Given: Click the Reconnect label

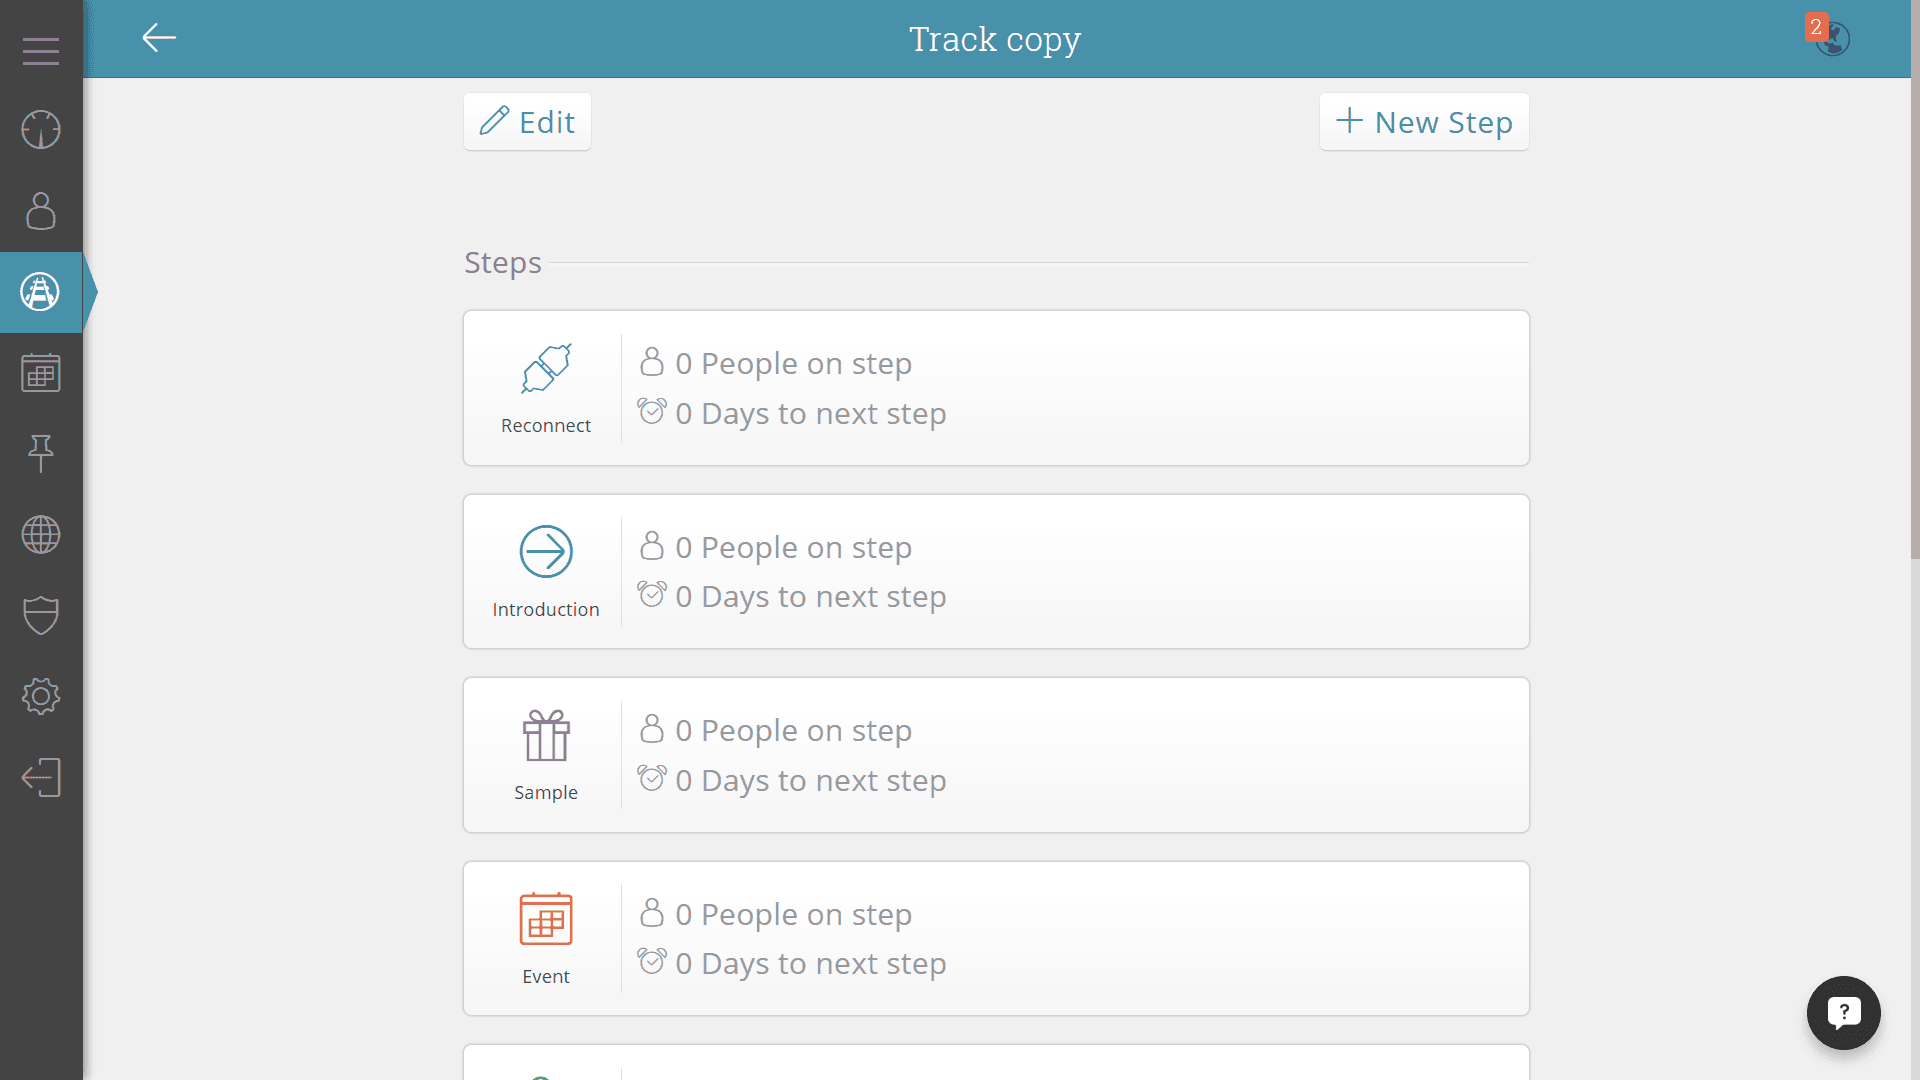Looking at the screenshot, I should click(x=546, y=426).
